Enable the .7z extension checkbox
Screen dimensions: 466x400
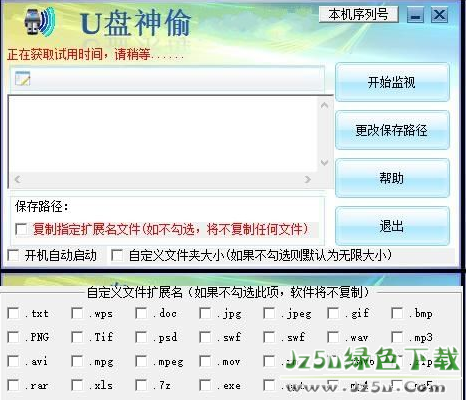click(141, 385)
